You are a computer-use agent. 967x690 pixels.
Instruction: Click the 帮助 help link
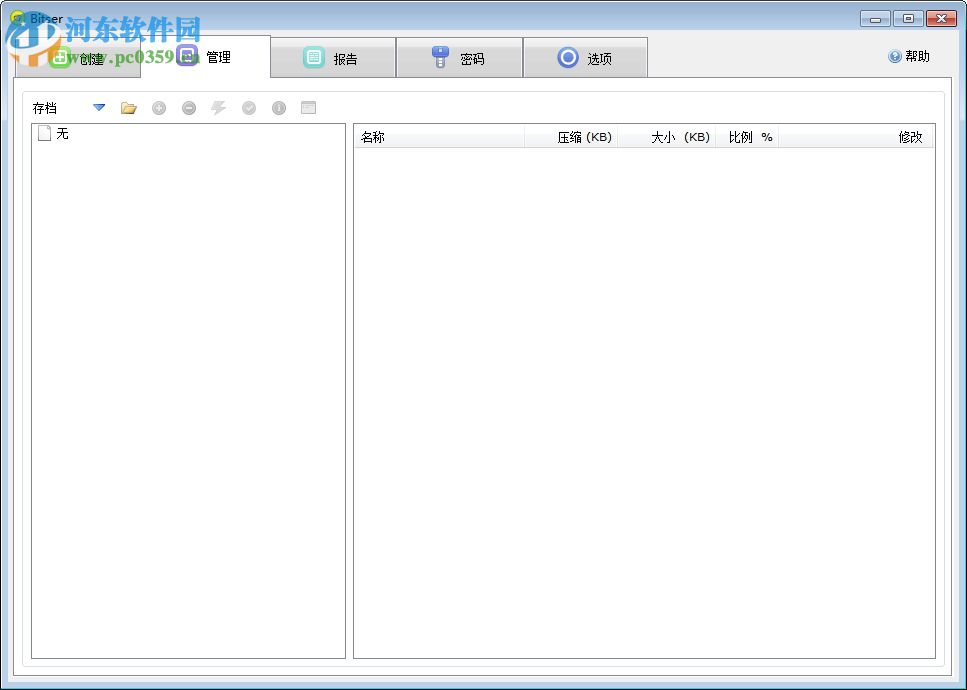tap(908, 56)
